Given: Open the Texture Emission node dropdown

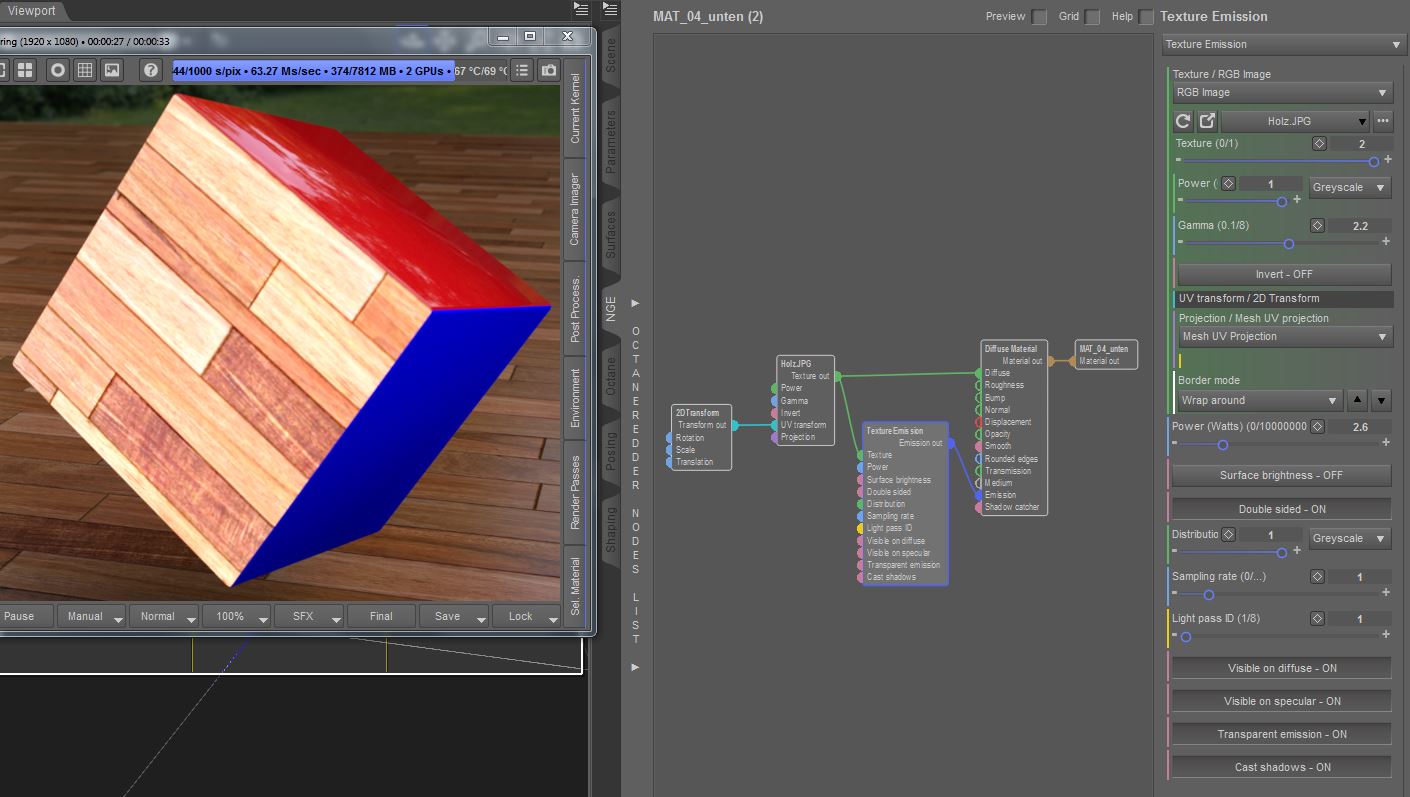Looking at the screenshot, I should point(1285,45).
